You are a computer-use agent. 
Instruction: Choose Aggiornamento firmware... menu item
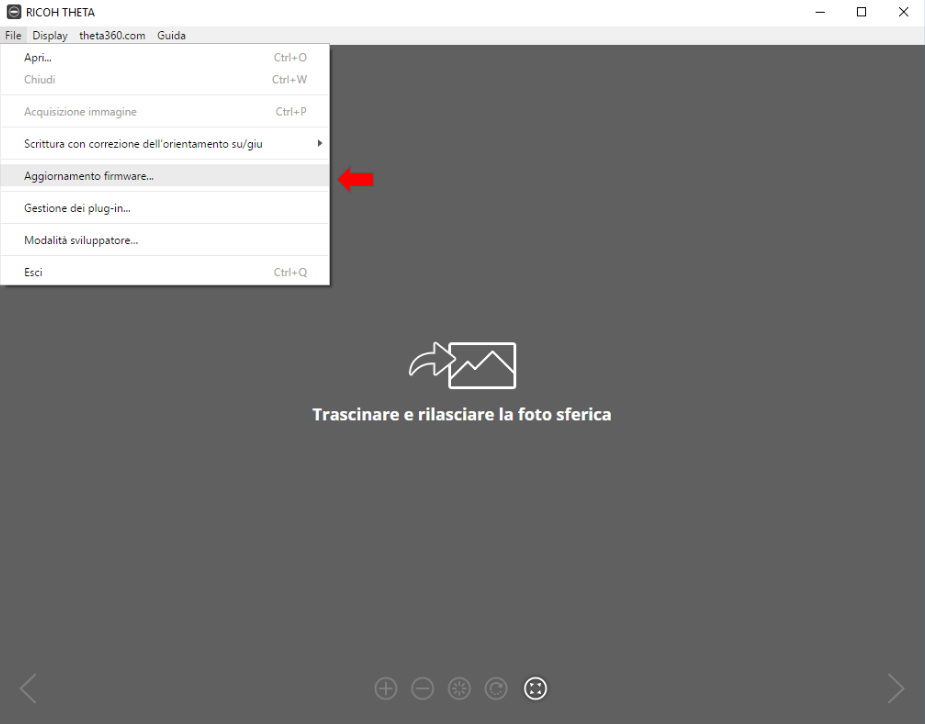[165, 176]
